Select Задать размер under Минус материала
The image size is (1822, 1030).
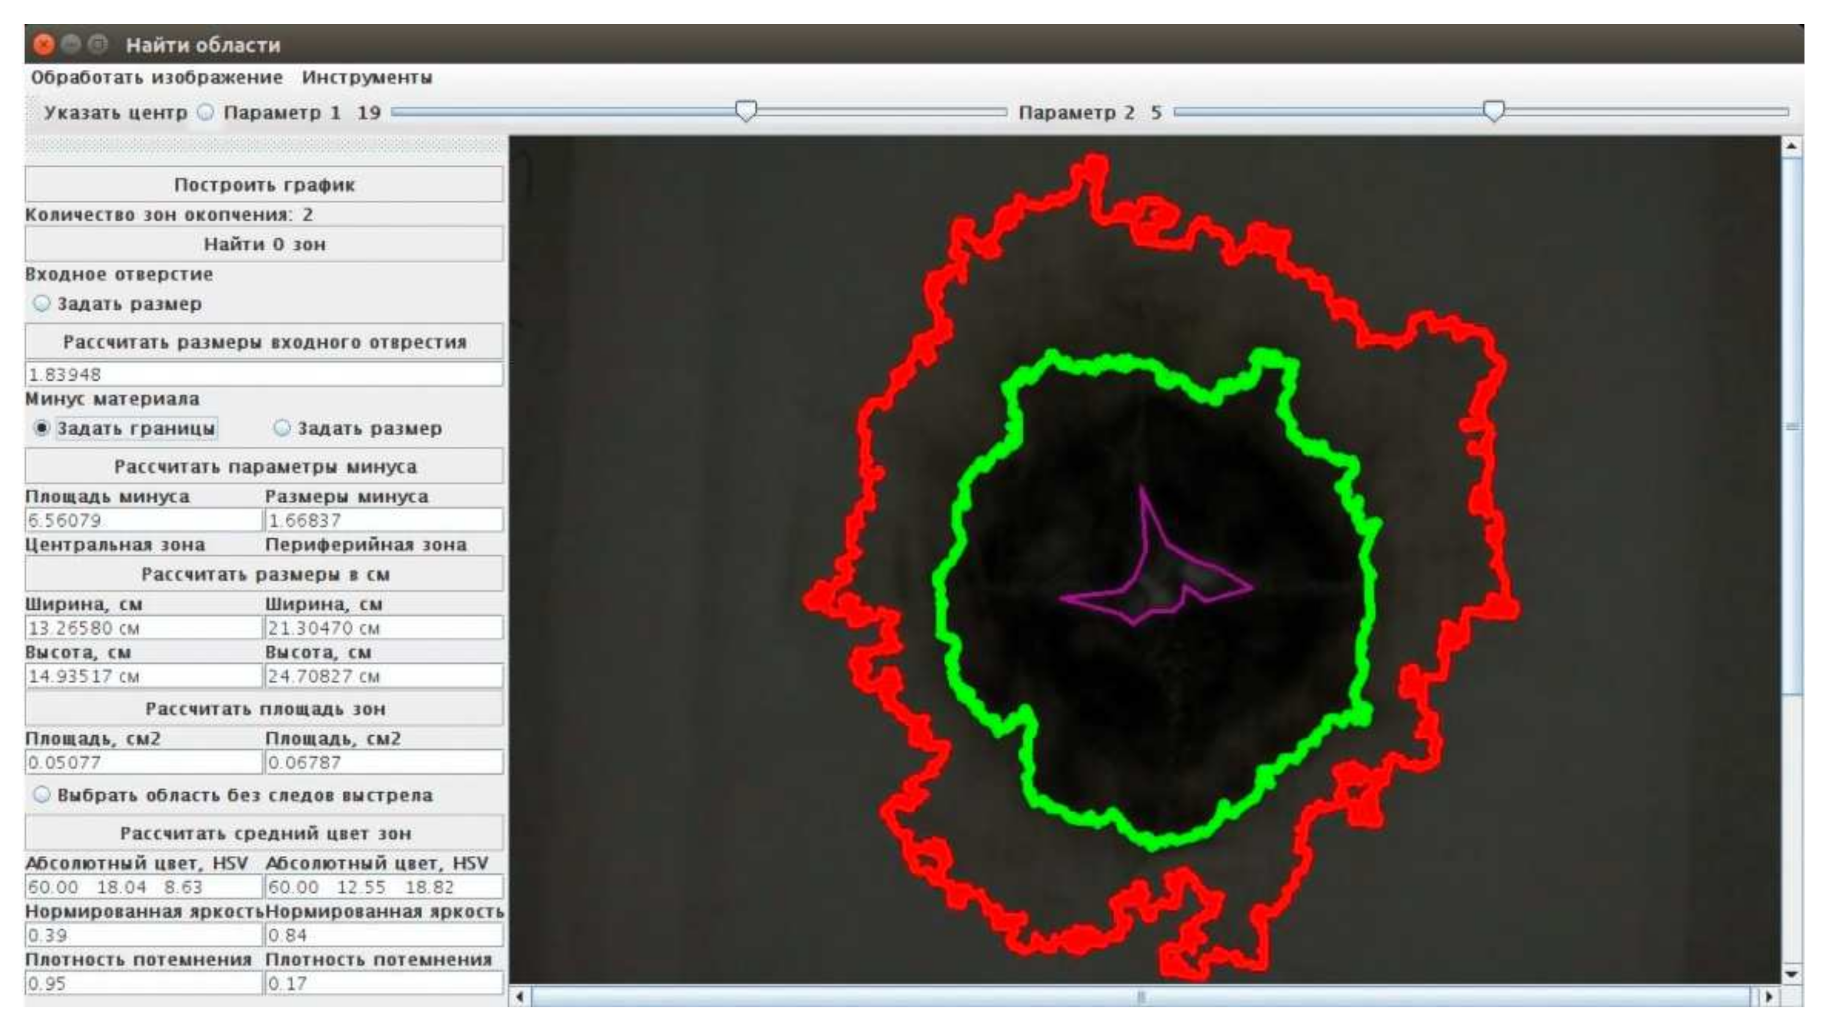pos(282,428)
